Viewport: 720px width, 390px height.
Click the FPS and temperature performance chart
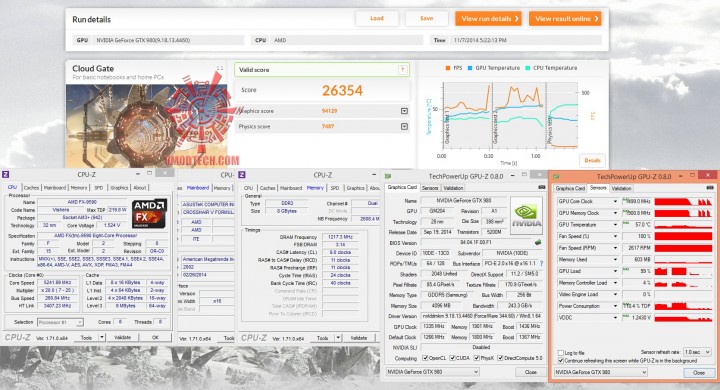[509, 116]
